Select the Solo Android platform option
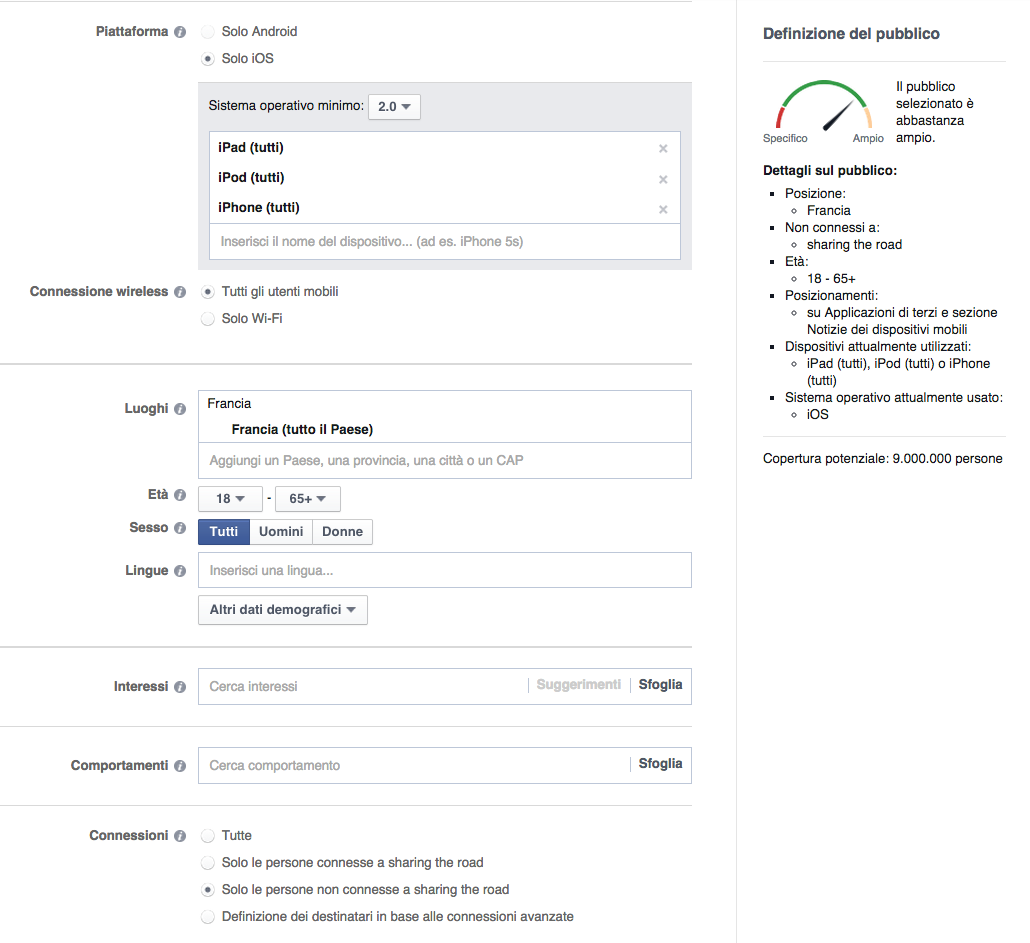 208,32
